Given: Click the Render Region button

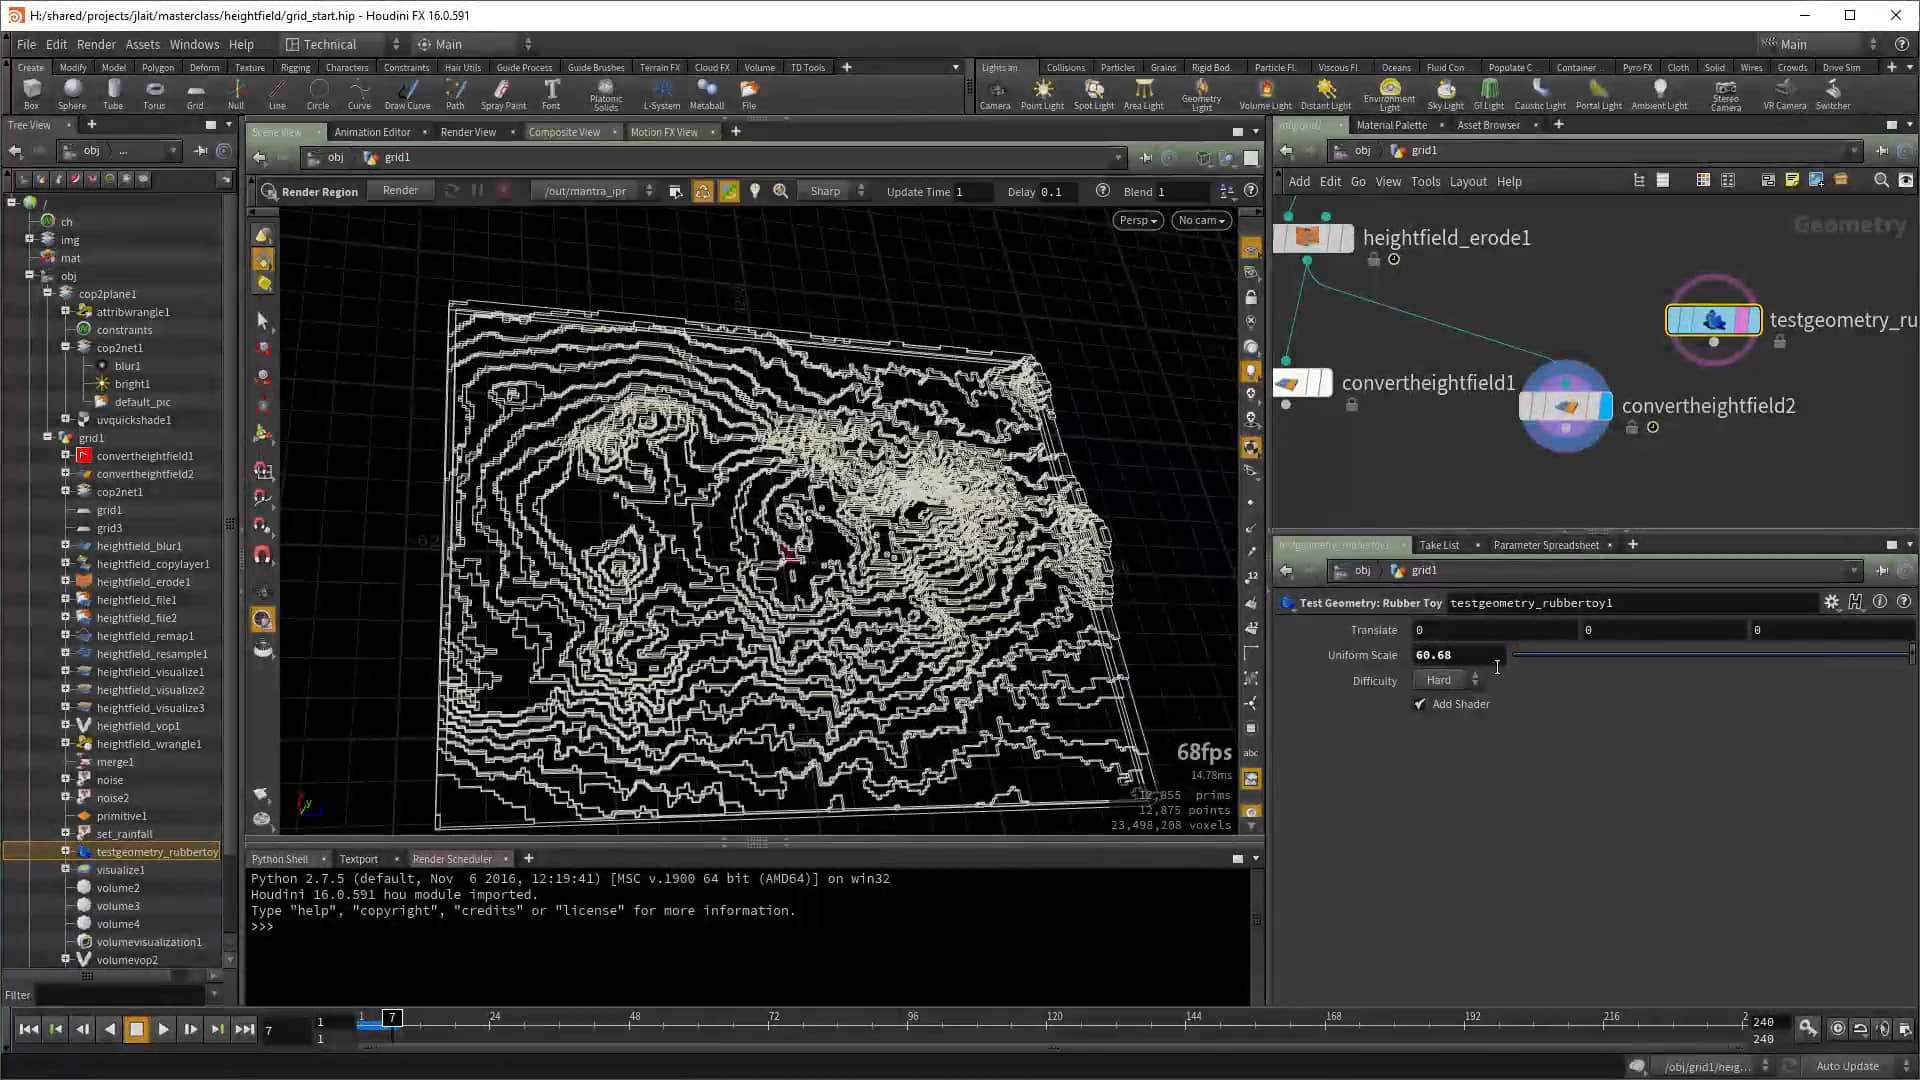Looking at the screenshot, I should tap(311, 191).
